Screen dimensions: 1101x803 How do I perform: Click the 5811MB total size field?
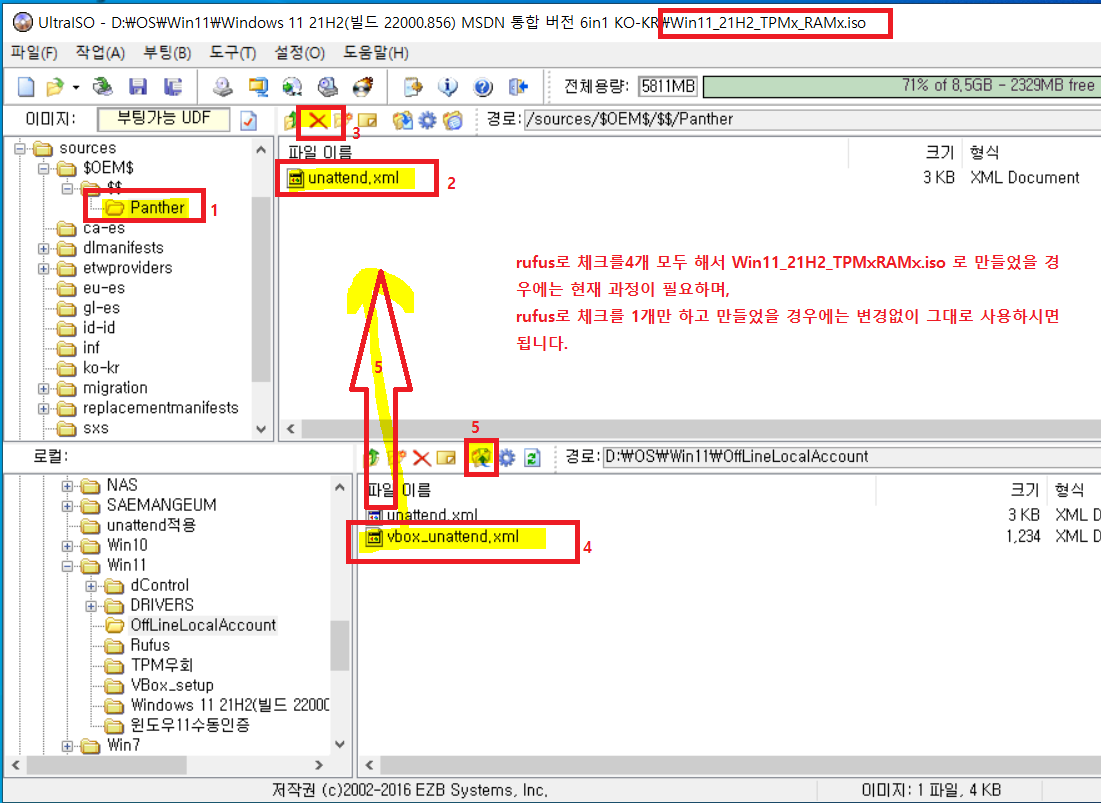click(x=668, y=86)
